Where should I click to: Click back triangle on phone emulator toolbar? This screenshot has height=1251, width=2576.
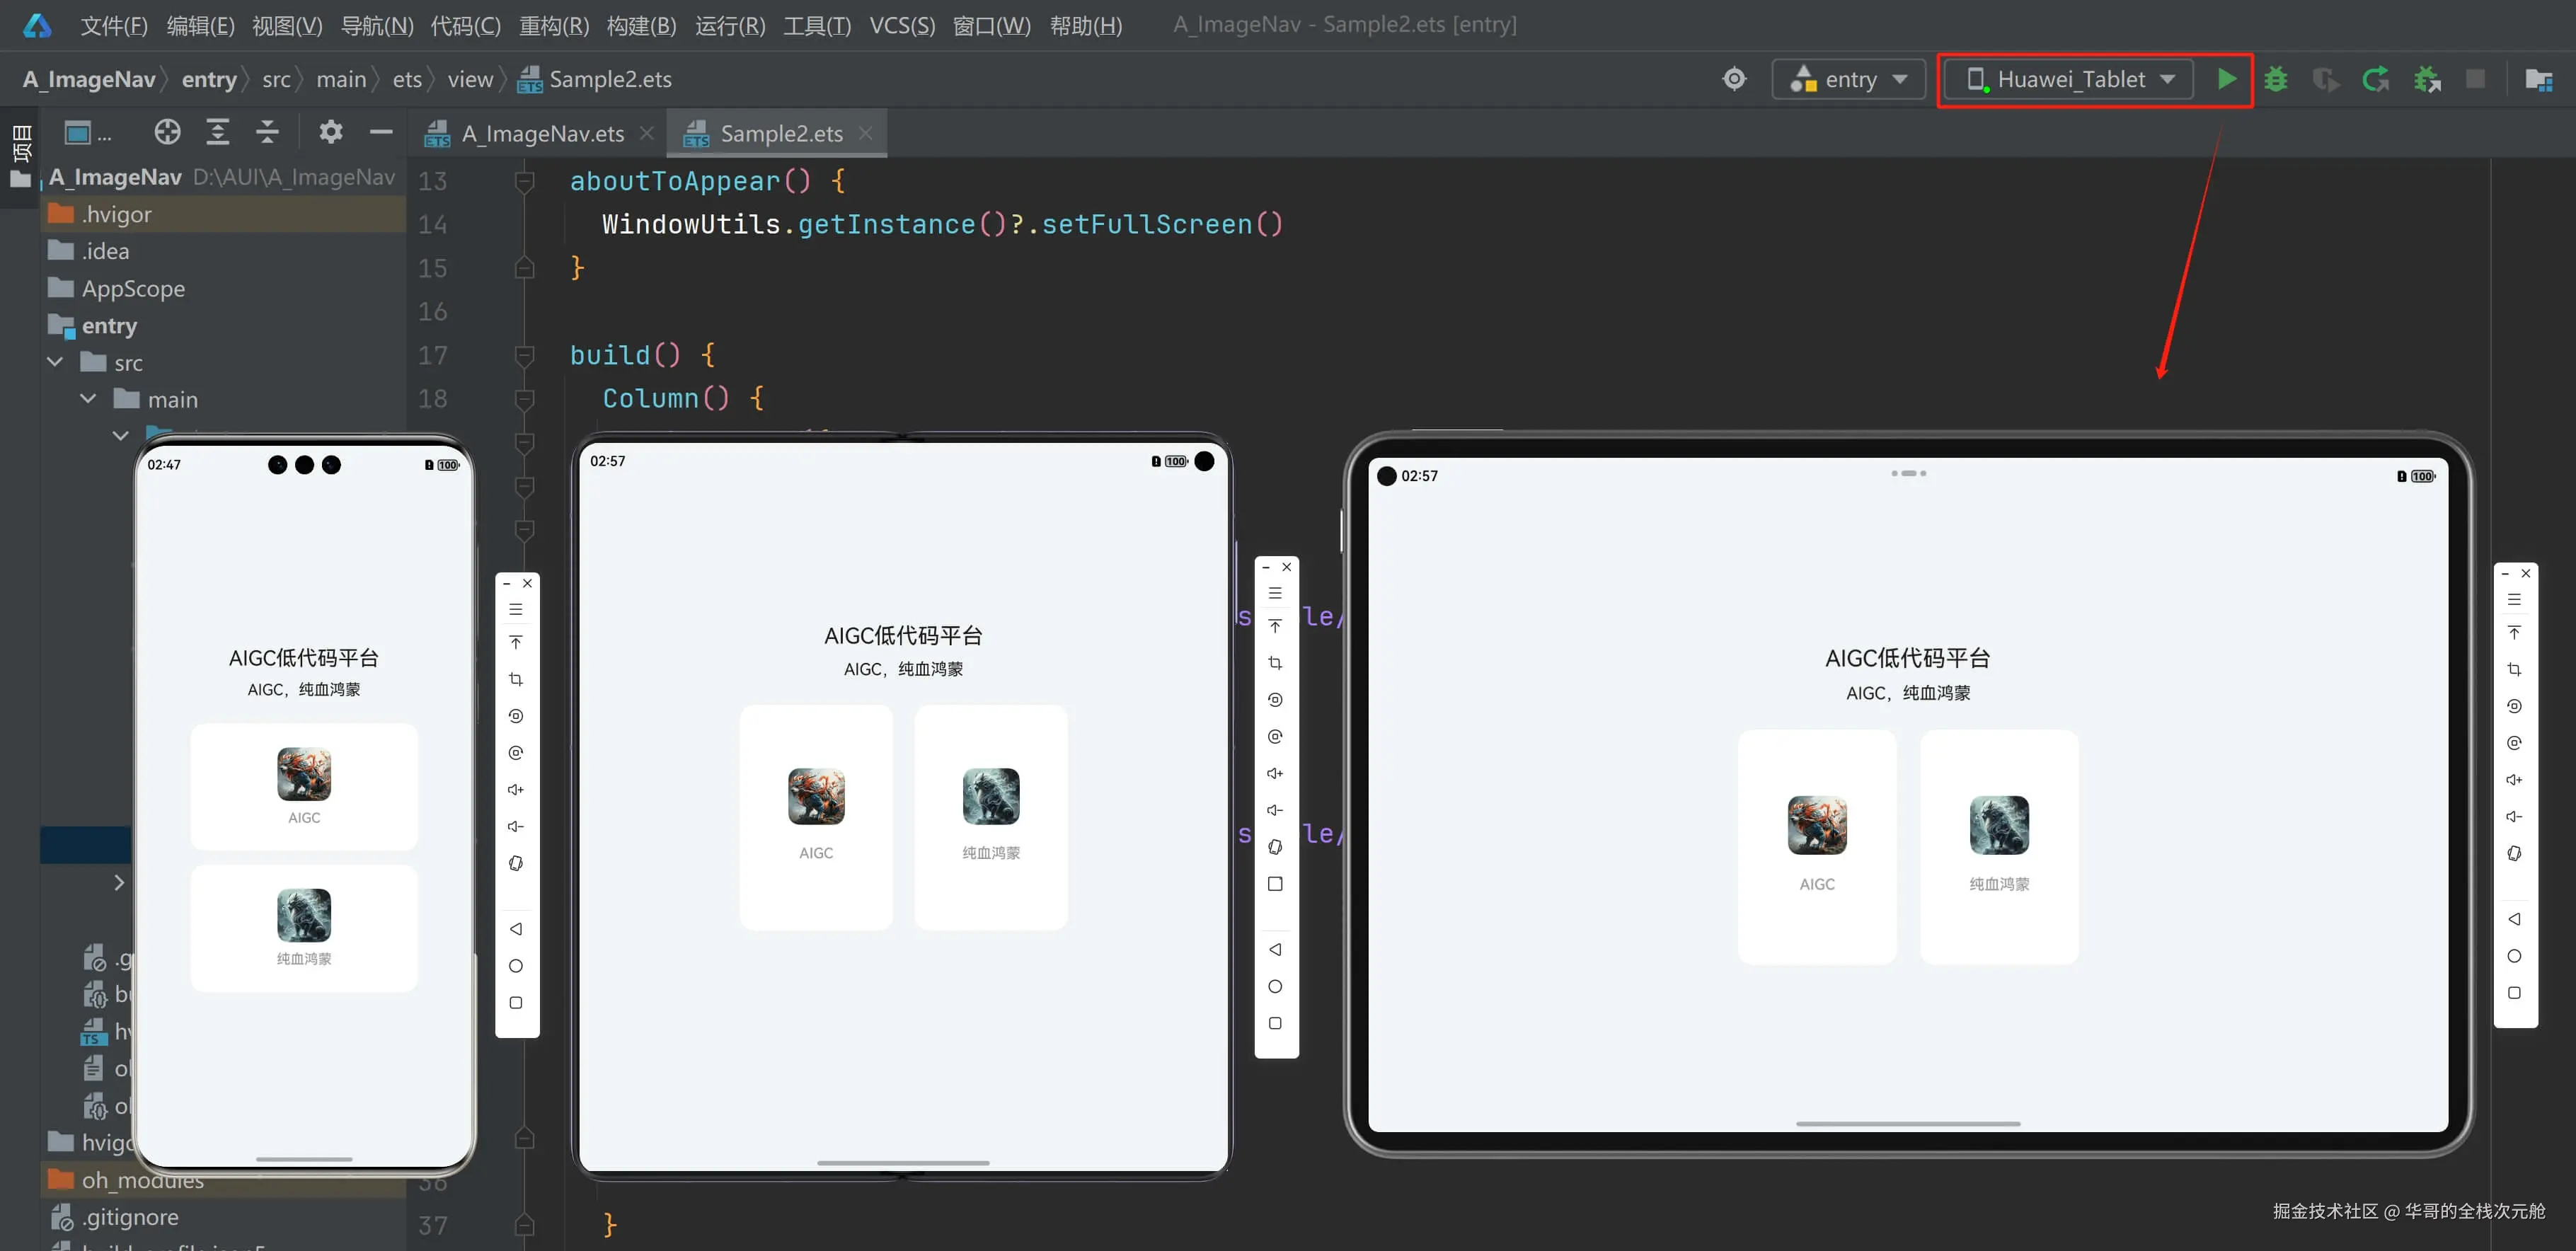click(516, 929)
